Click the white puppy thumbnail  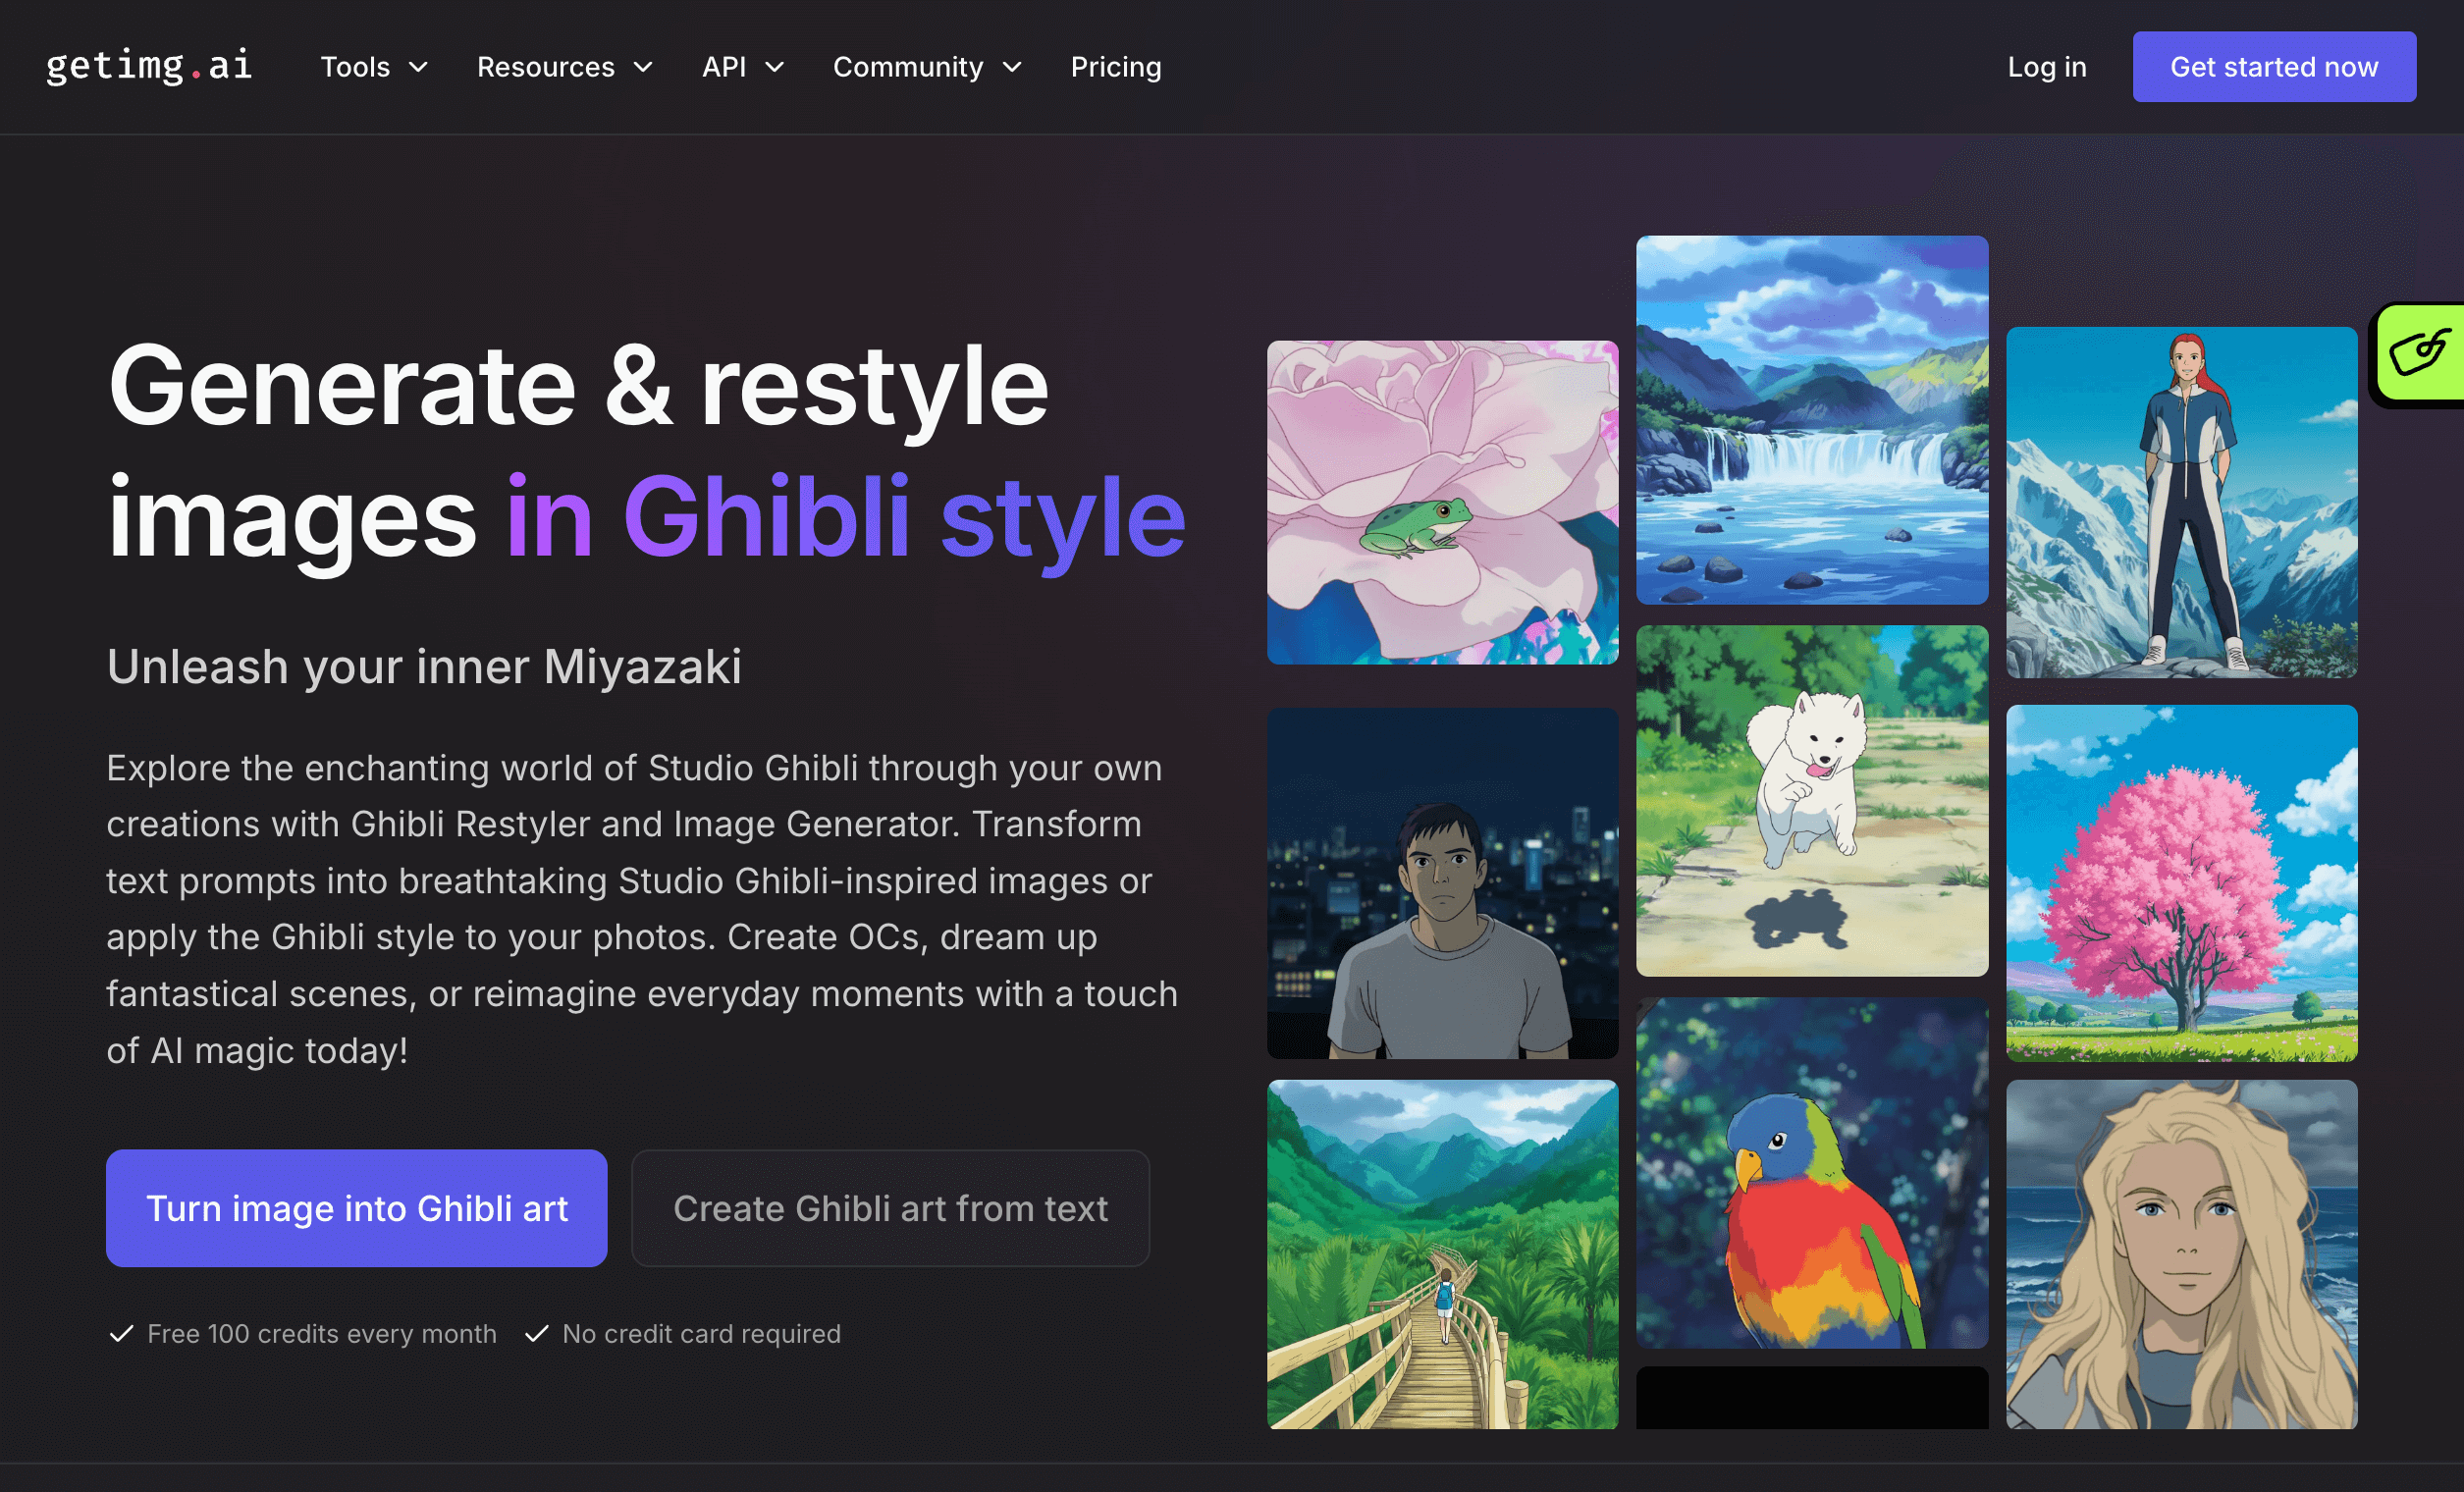click(1812, 800)
